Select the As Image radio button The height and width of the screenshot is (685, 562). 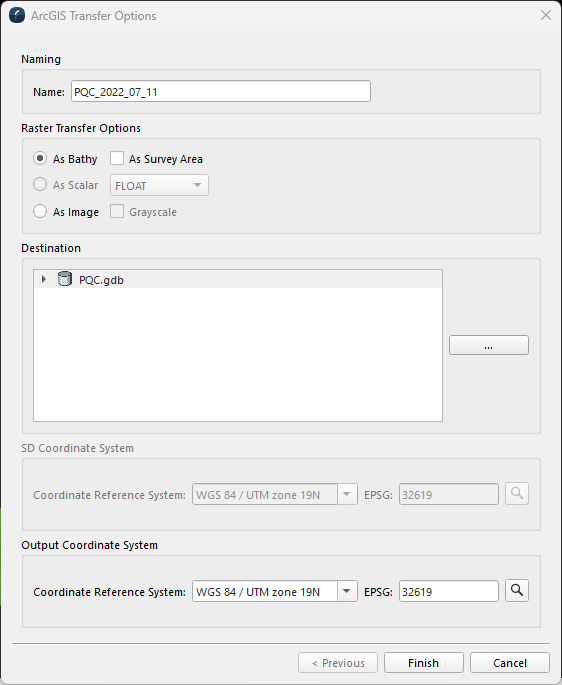[x=40, y=212]
